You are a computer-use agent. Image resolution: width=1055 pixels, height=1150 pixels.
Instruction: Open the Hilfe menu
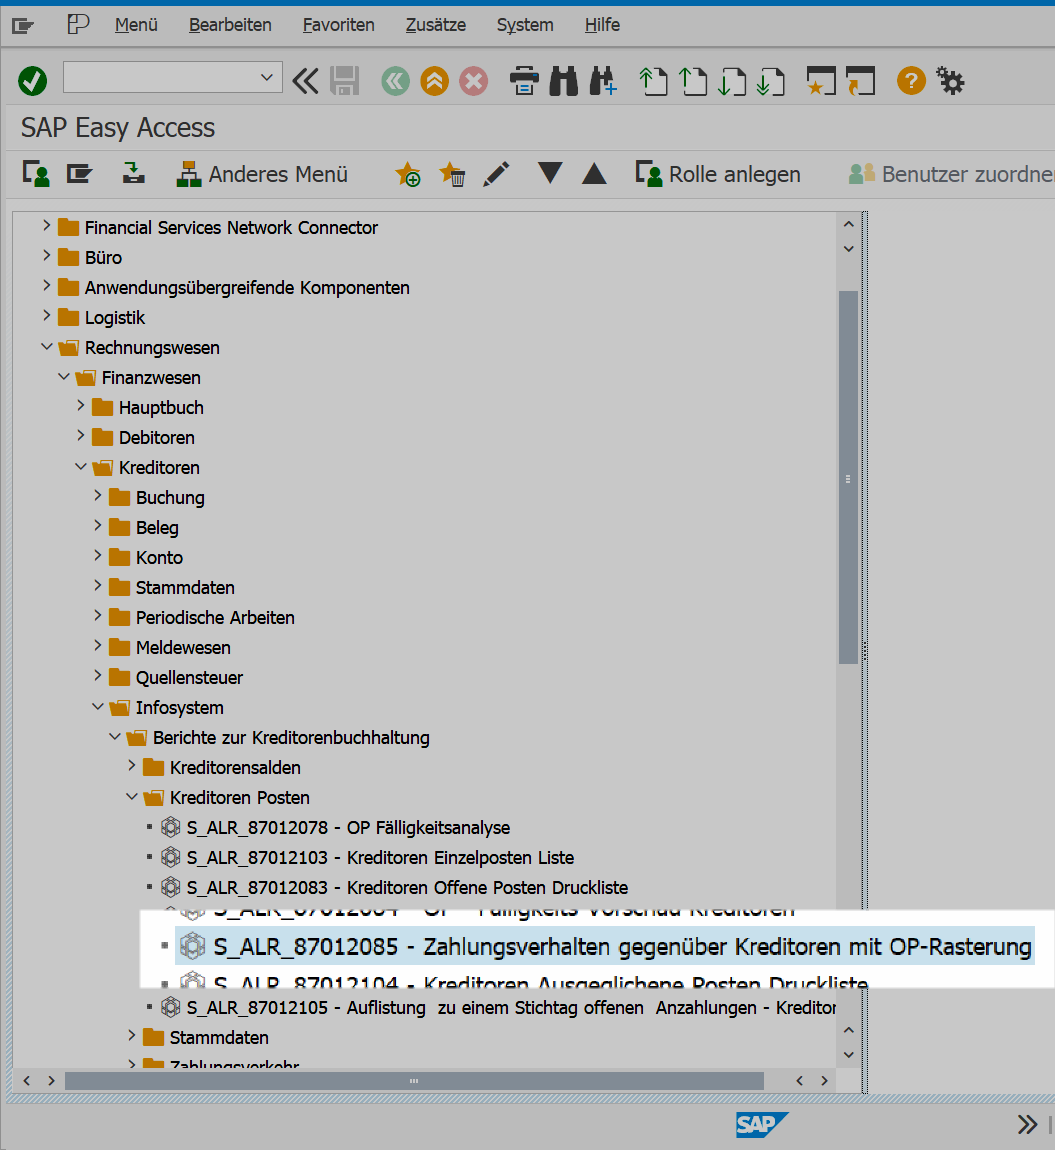602,25
